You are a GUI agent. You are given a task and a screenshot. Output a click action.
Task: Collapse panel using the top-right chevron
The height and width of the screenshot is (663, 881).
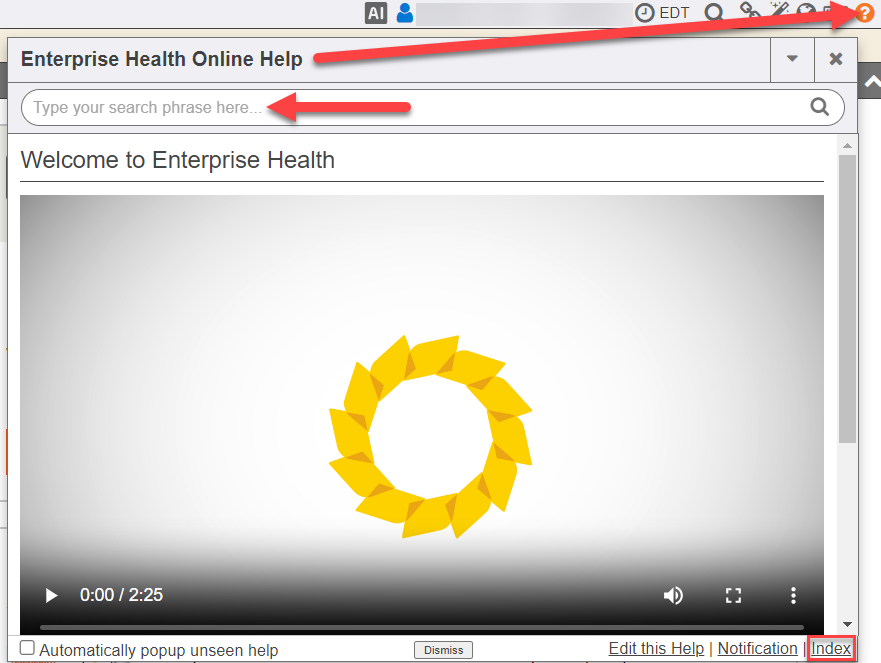[x=871, y=84]
